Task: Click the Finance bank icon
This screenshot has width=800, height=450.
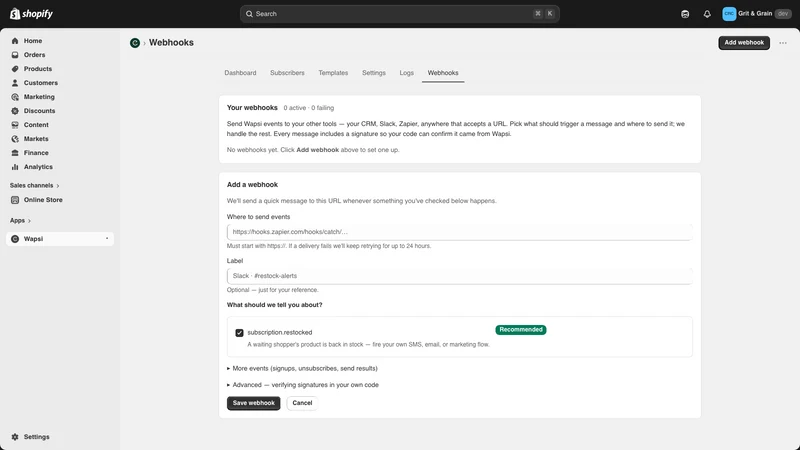Action: coord(15,153)
